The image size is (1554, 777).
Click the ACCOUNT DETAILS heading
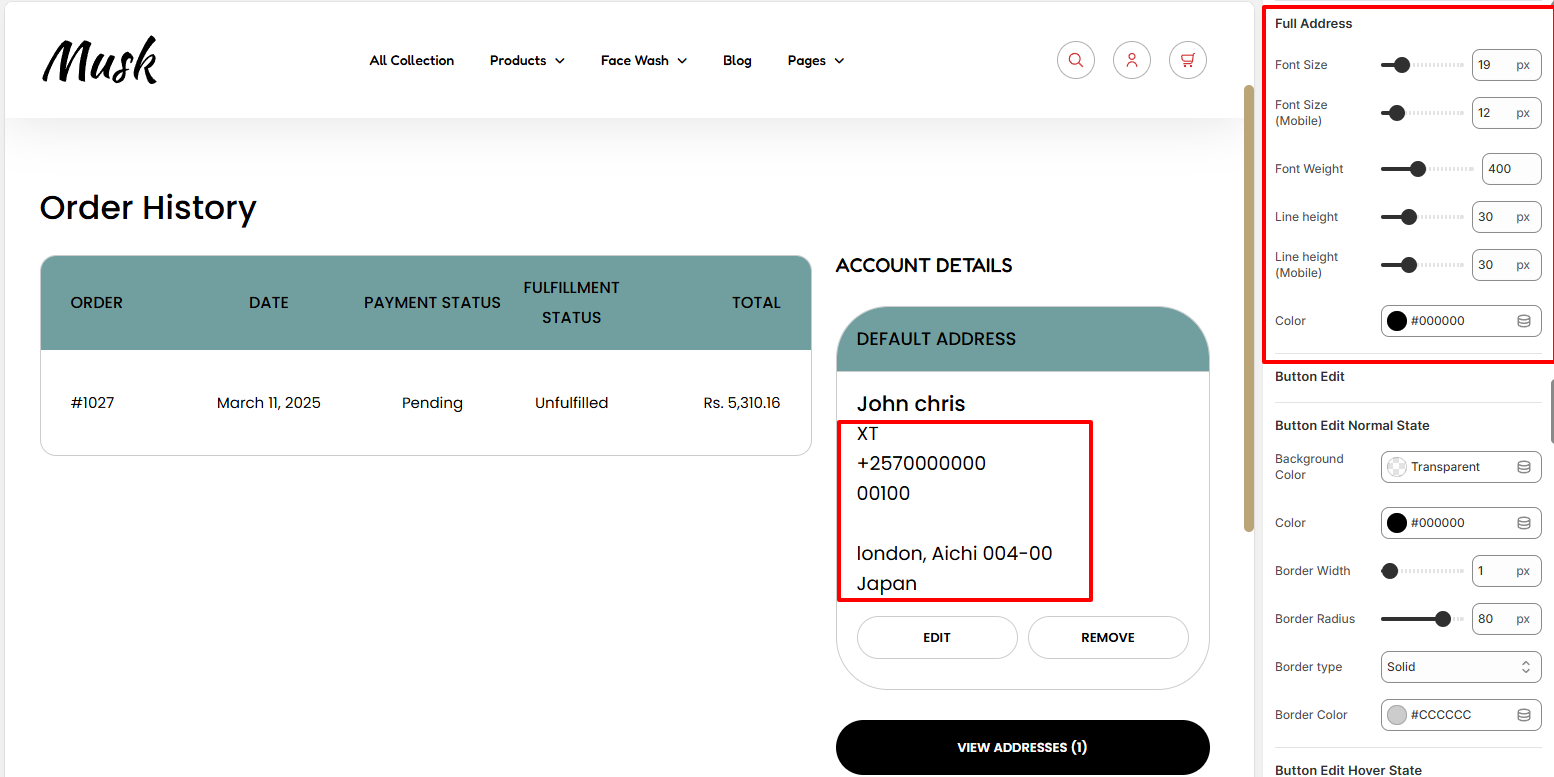click(x=924, y=265)
